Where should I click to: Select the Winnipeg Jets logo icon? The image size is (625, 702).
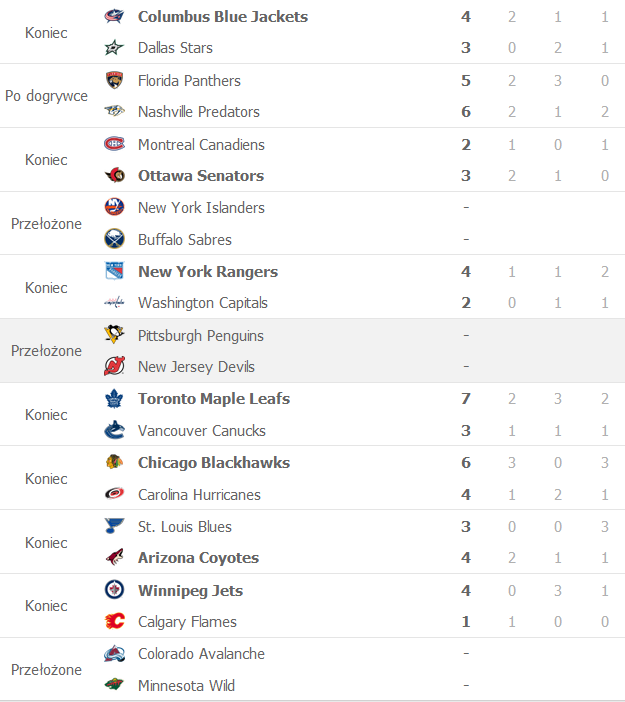[x=114, y=590]
